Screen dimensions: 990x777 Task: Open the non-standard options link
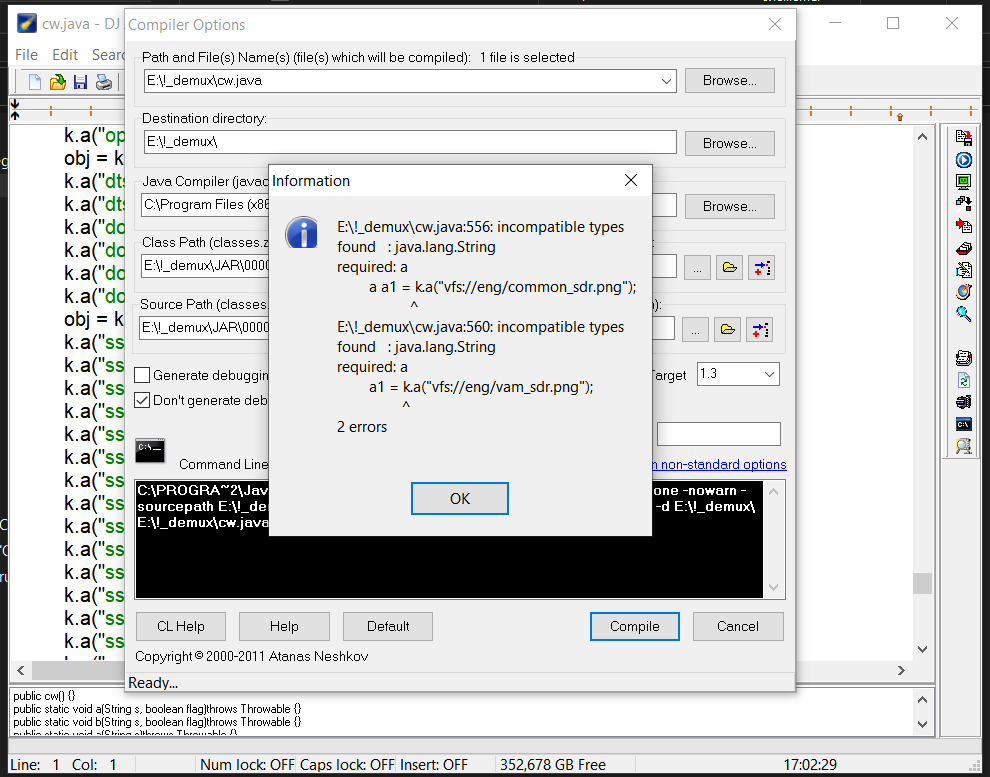[719, 465]
